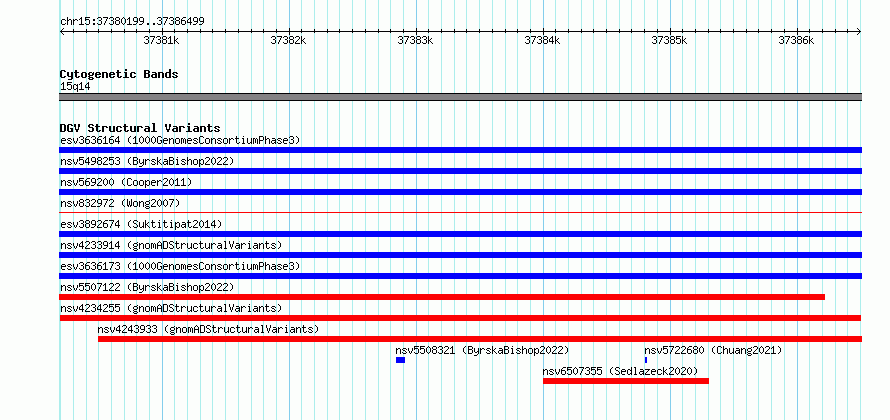Click the gray 15q14 cytogenetic band
Viewport: 890px width, 420px height.
click(x=460, y=97)
